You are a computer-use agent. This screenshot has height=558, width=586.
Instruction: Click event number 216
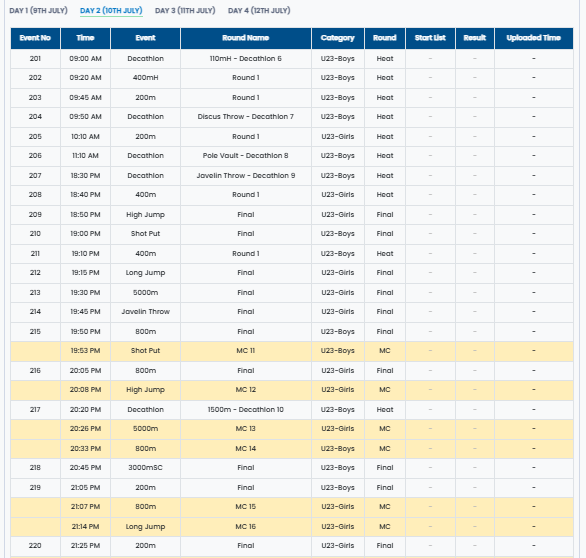(35, 371)
